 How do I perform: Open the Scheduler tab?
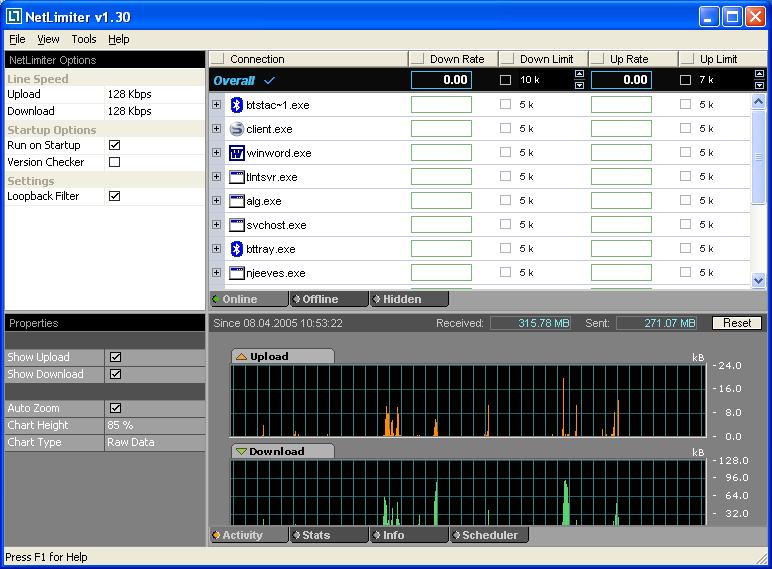pos(490,535)
